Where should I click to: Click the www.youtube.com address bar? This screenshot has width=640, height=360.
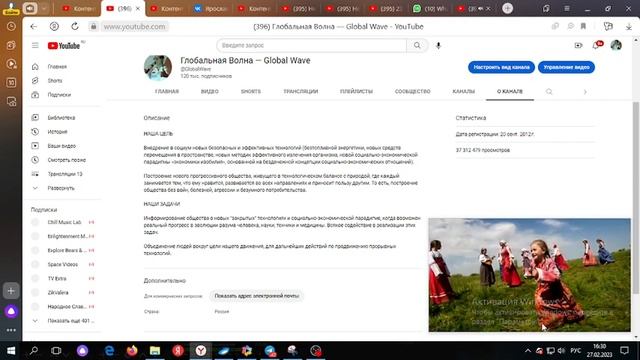134,27
